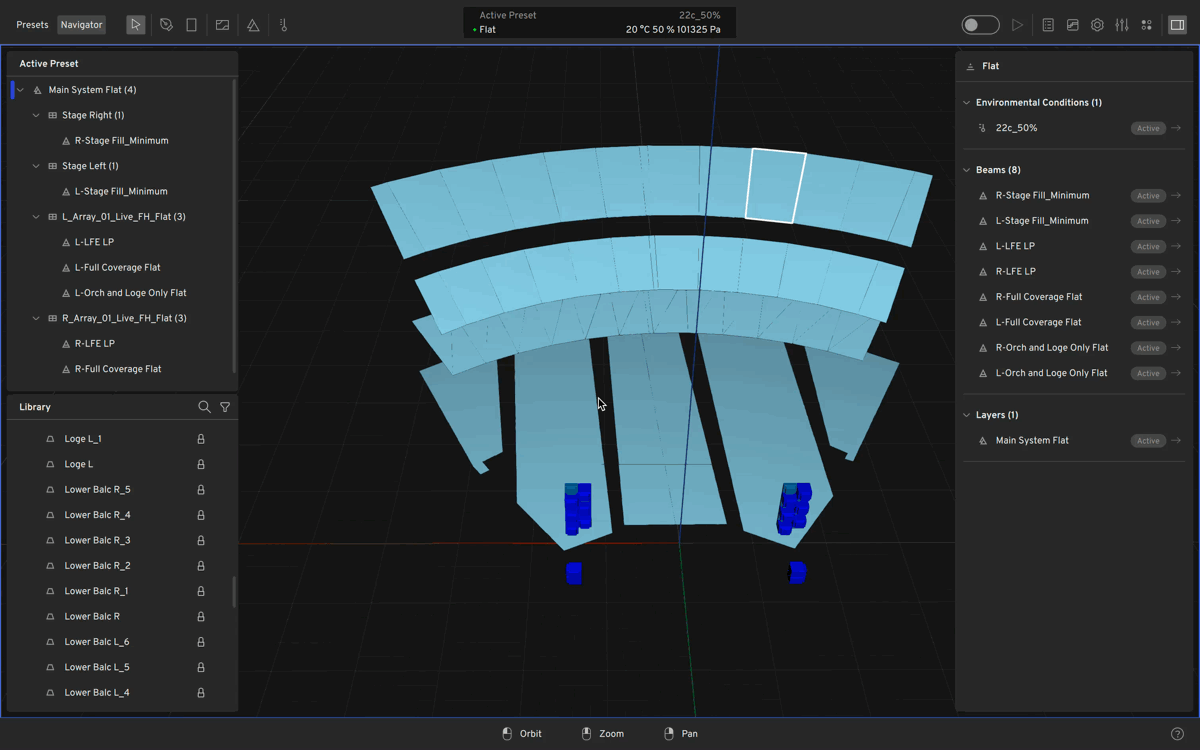The image size is (1200, 750).
Task: Click the triangle beam icon in toolbar
Action: pos(253,25)
